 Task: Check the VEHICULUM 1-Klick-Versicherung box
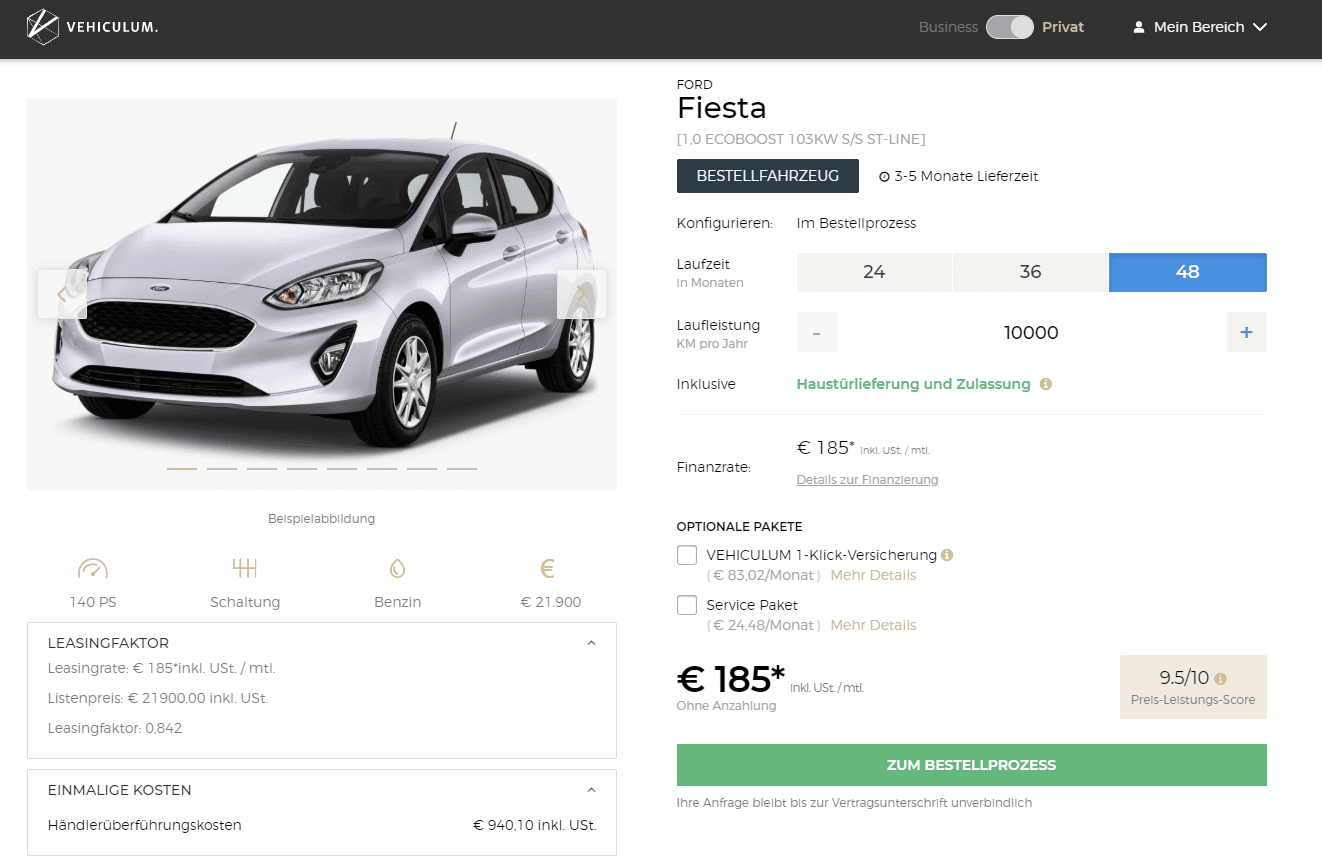click(687, 555)
